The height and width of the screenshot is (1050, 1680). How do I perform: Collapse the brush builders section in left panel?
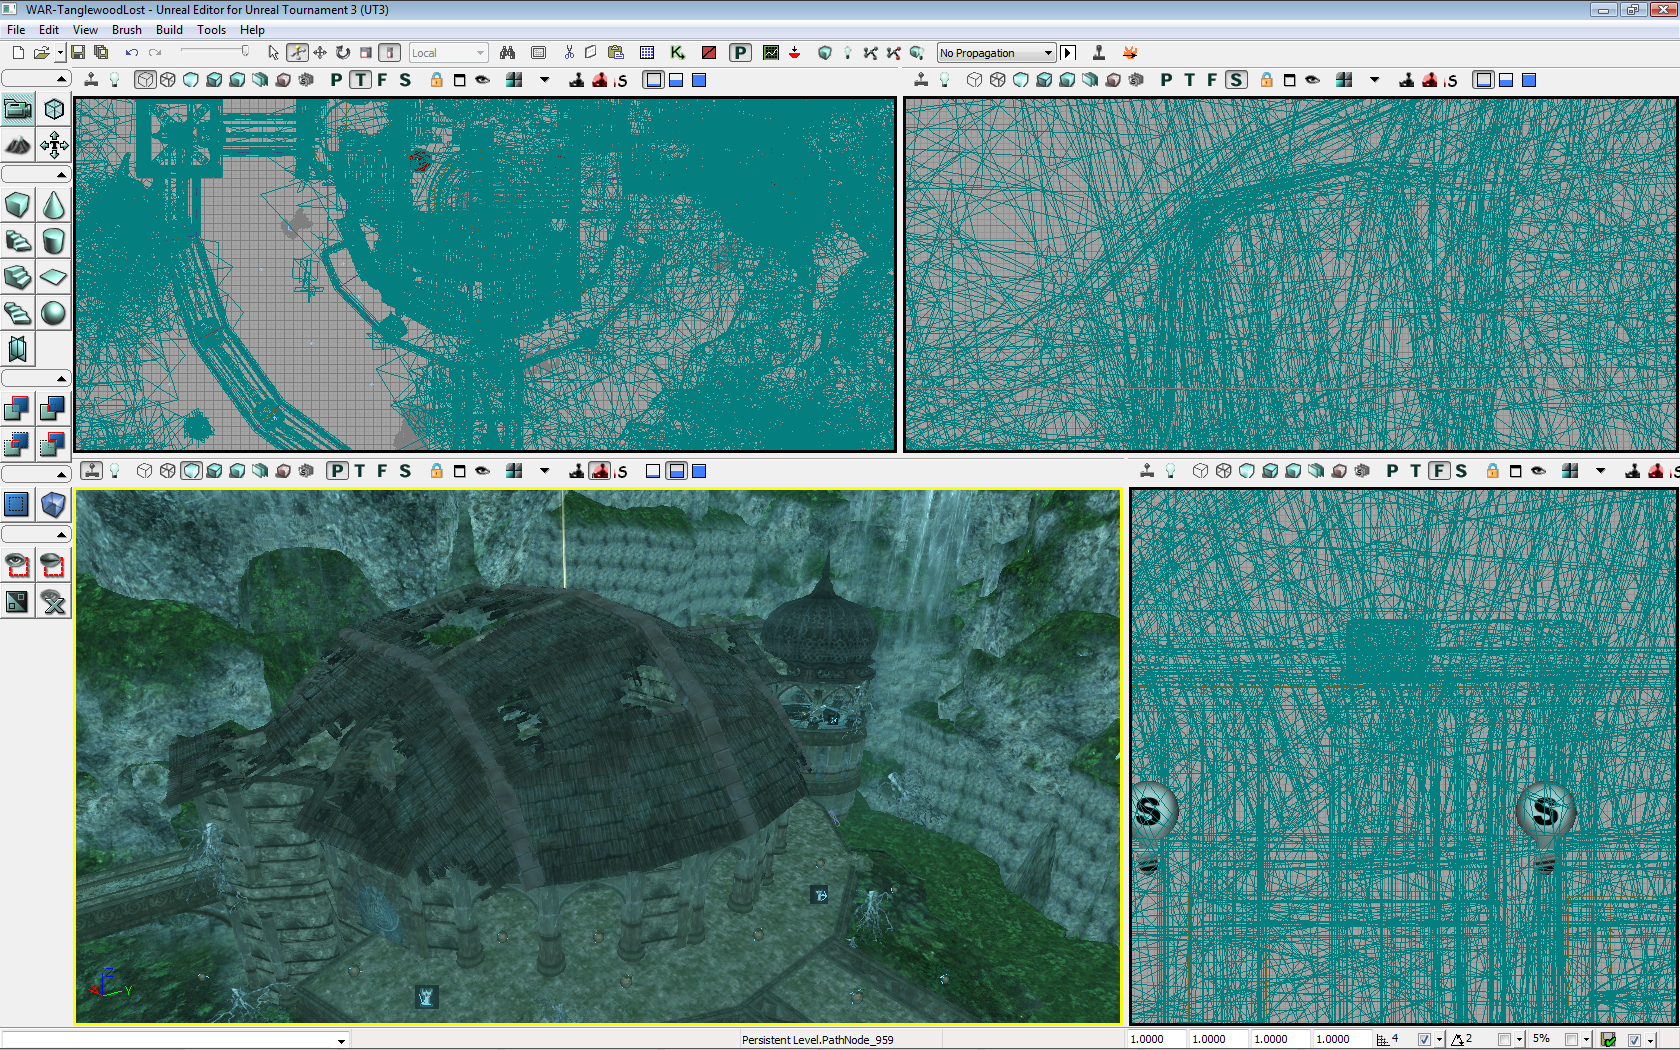[36, 174]
